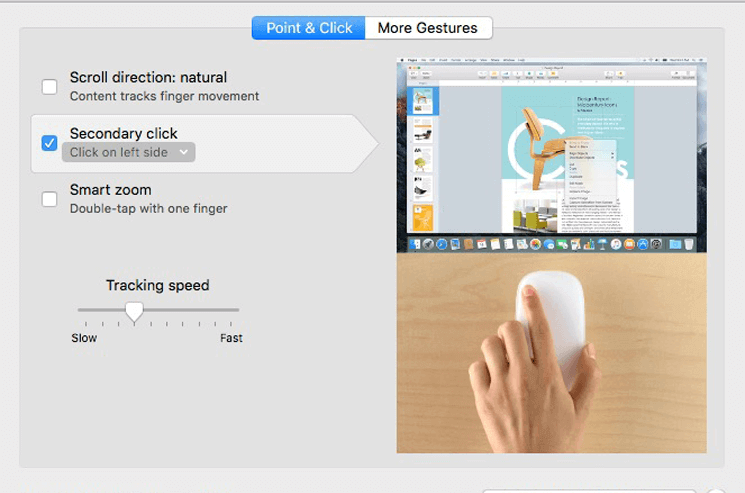Screen dimensions: 745x493
Task: Open the Click on left side dropdown
Action: point(128,152)
